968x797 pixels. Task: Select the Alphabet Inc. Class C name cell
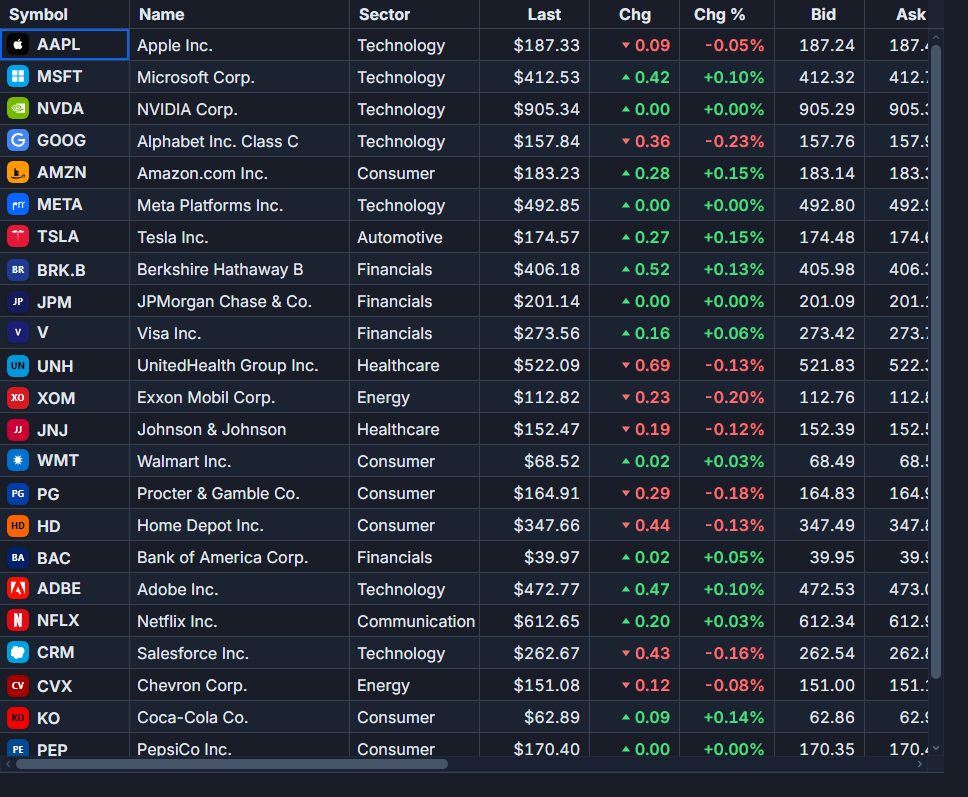(x=239, y=141)
